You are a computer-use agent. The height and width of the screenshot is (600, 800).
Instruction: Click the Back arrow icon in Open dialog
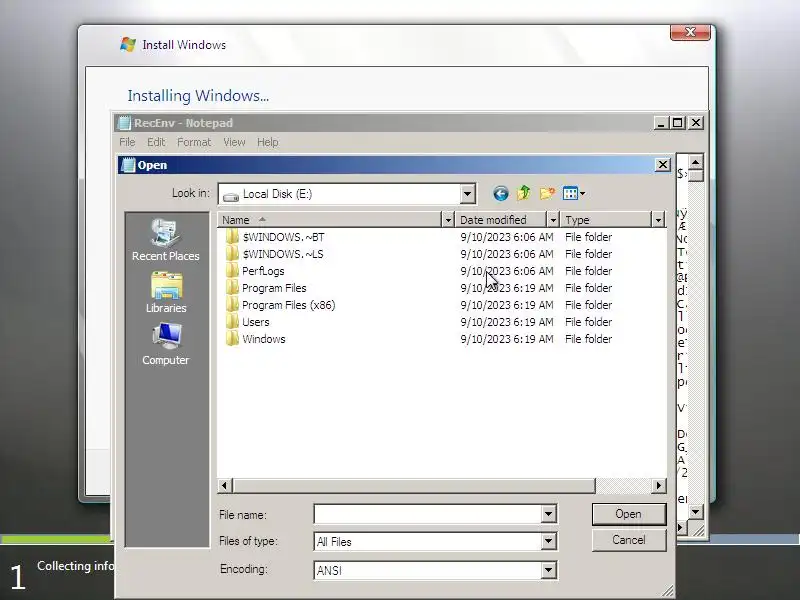click(x=501, y=193)
